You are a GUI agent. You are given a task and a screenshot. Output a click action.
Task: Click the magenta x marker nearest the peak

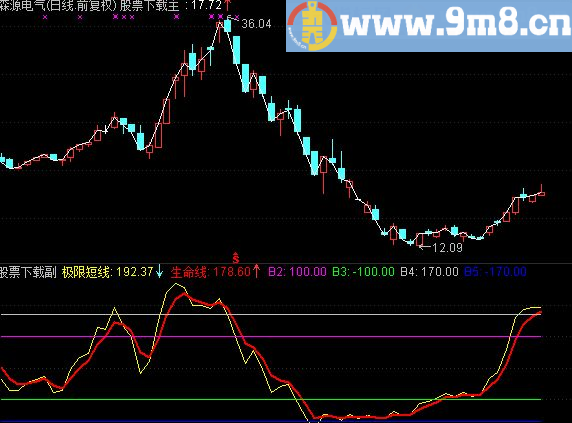220,16
